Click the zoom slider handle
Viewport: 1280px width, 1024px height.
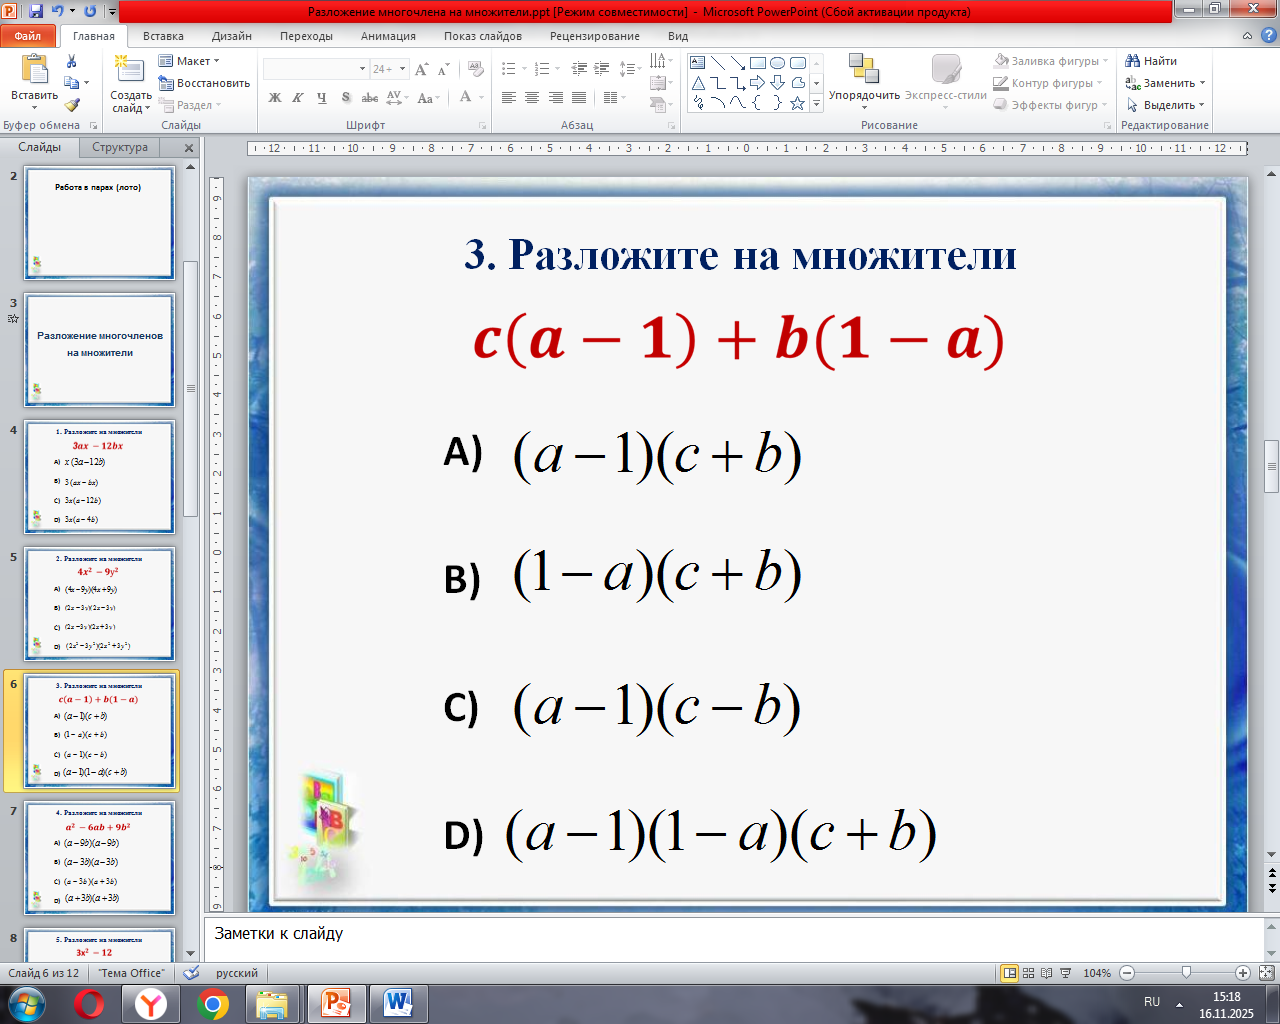[1186, 973]
